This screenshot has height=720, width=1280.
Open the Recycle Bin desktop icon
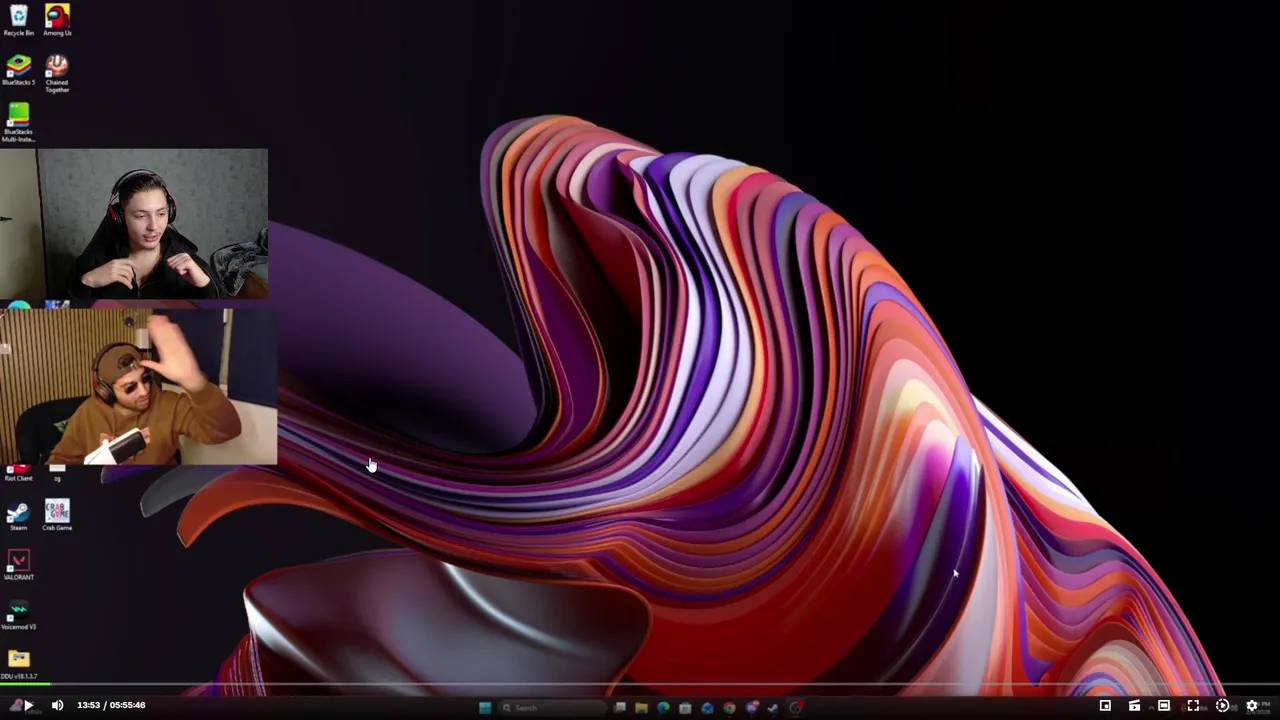[x=19, y=19]
